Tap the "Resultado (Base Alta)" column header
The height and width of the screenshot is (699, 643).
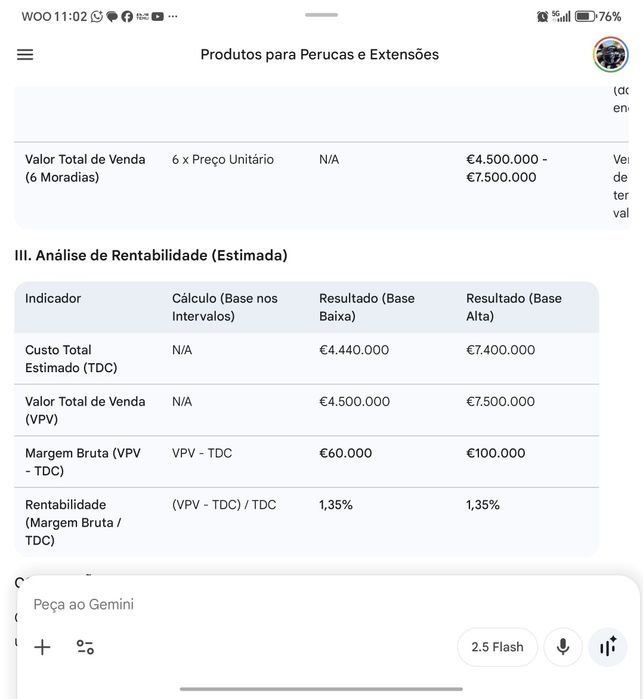point(514,307)
